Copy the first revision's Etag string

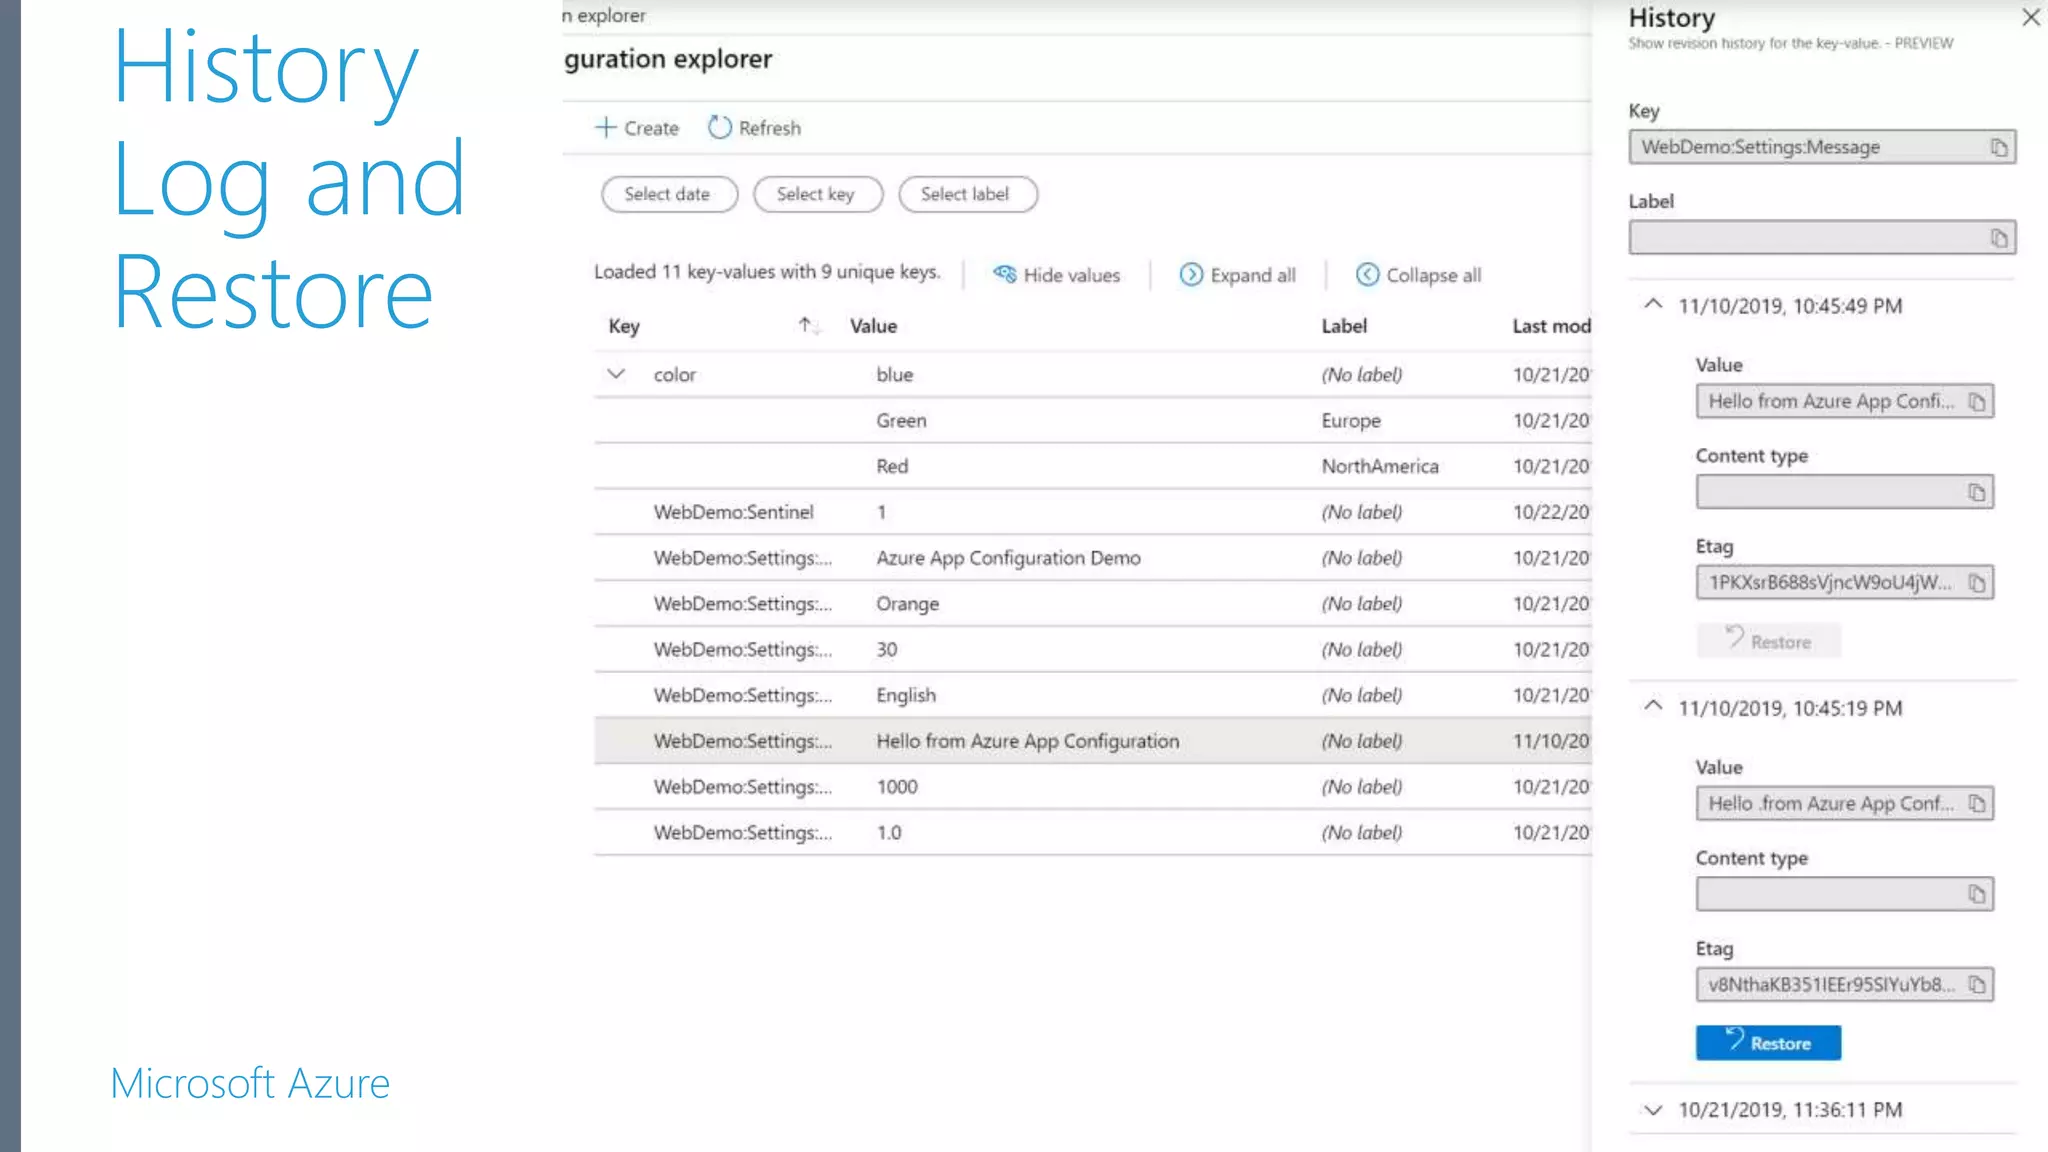[x=1976, y=583]
